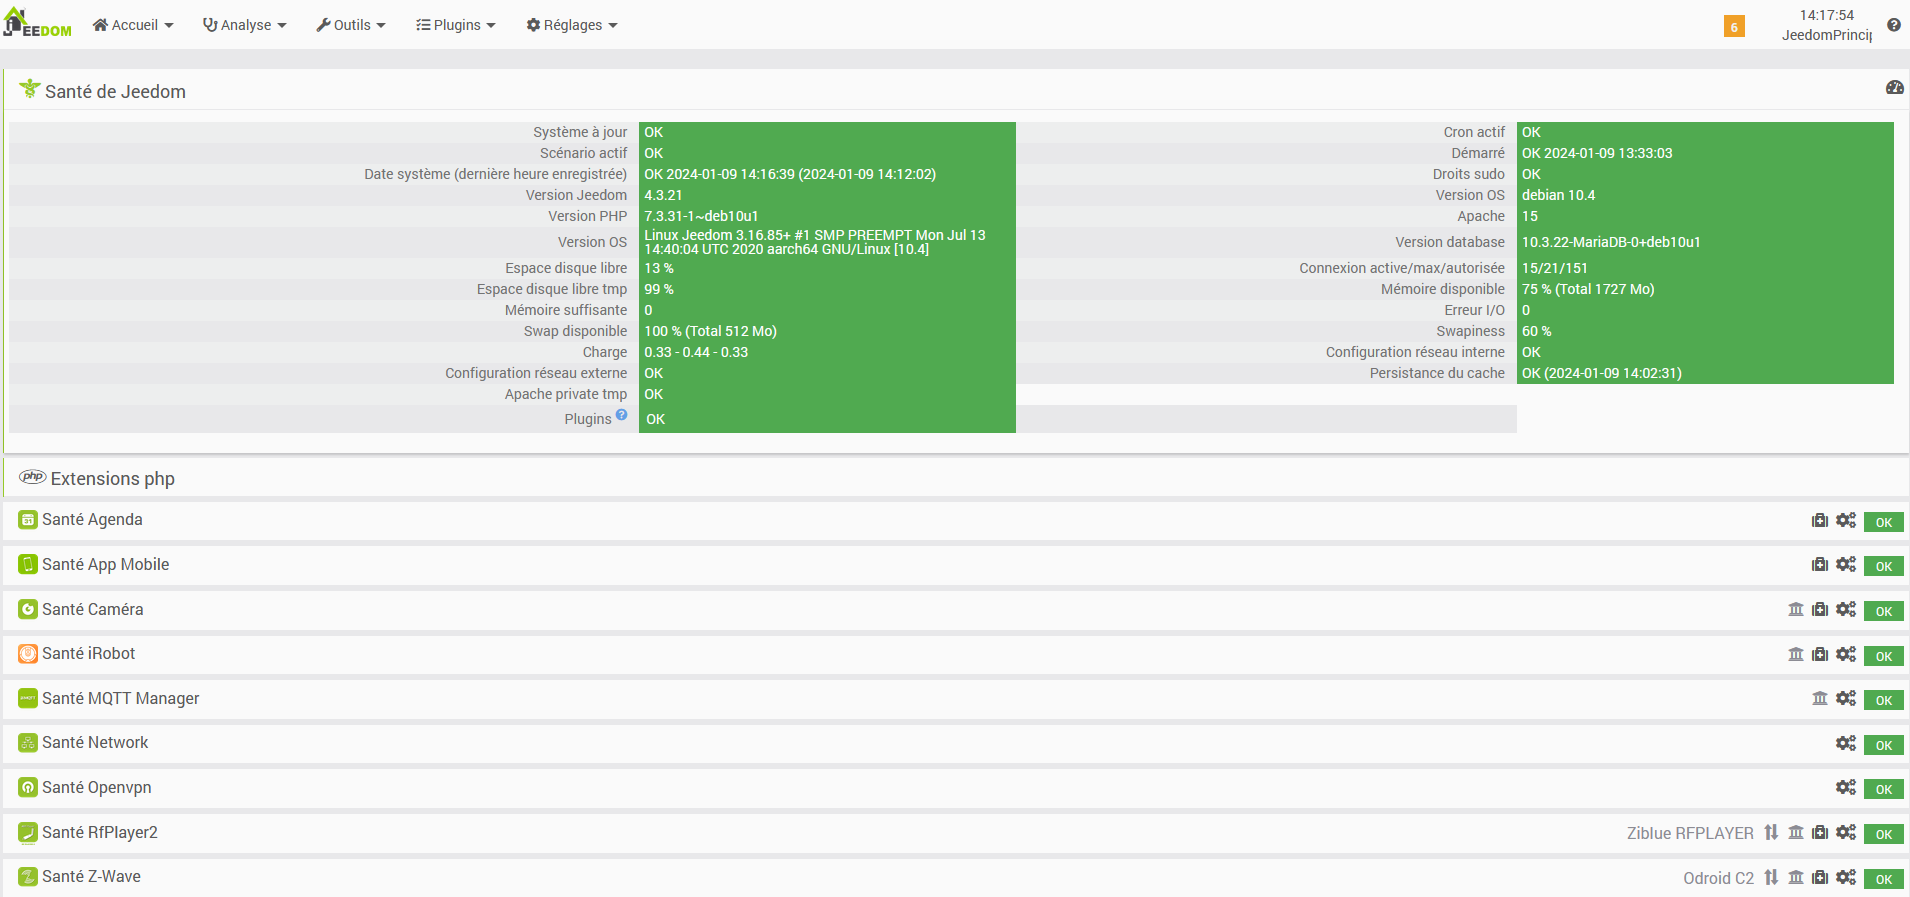The image size is (1910, 897).
Task: Click OK status badge of Santé MQTT Manager
Action: [1884, 700]
